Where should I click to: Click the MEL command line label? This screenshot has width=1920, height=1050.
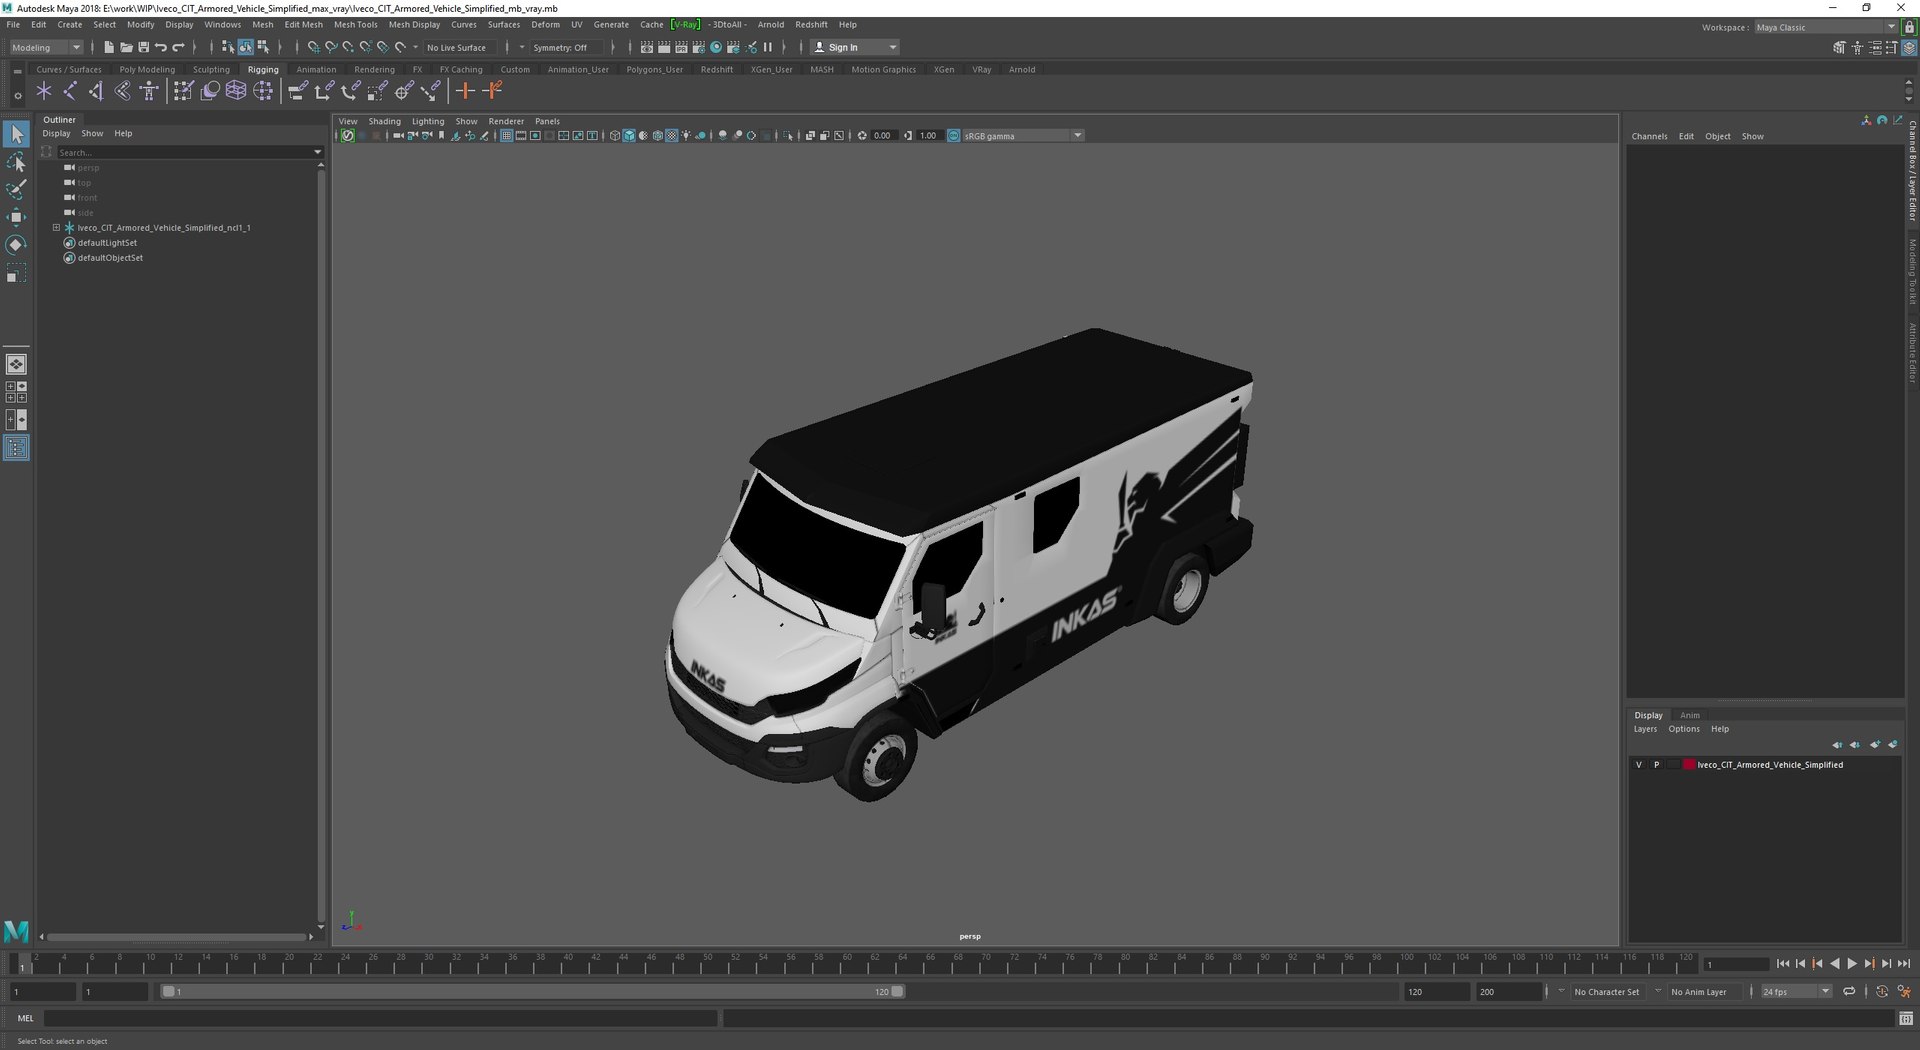tap(25, 1018)
